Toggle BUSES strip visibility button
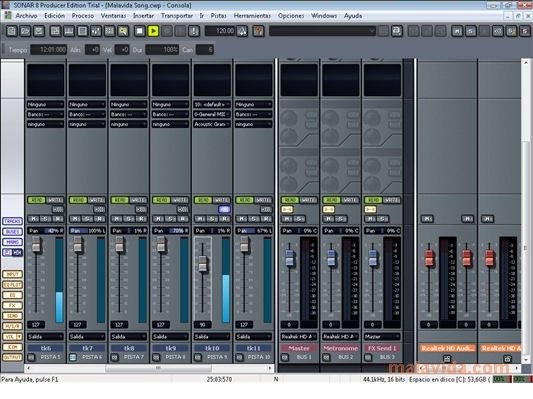 [x=13, y=232]
